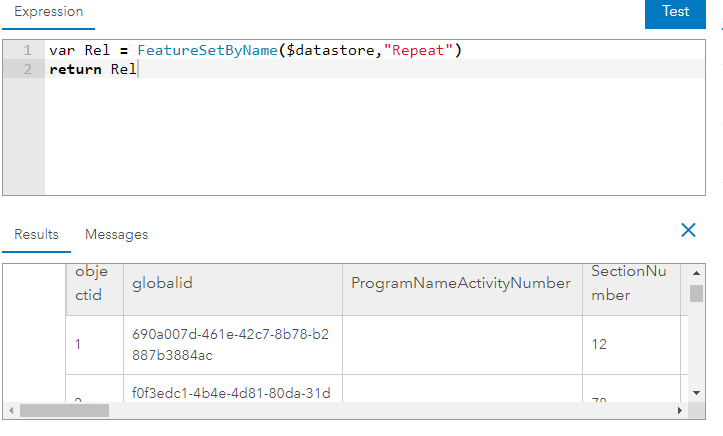
Task: Close the results panel with X
Action: tap(688, 230)
